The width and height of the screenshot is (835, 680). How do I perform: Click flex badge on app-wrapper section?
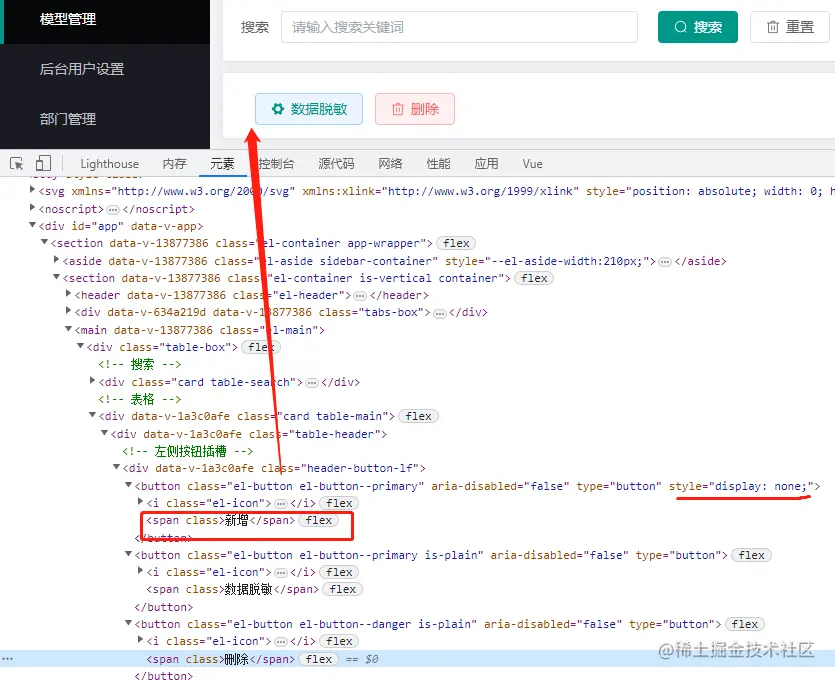pos(456,243)
